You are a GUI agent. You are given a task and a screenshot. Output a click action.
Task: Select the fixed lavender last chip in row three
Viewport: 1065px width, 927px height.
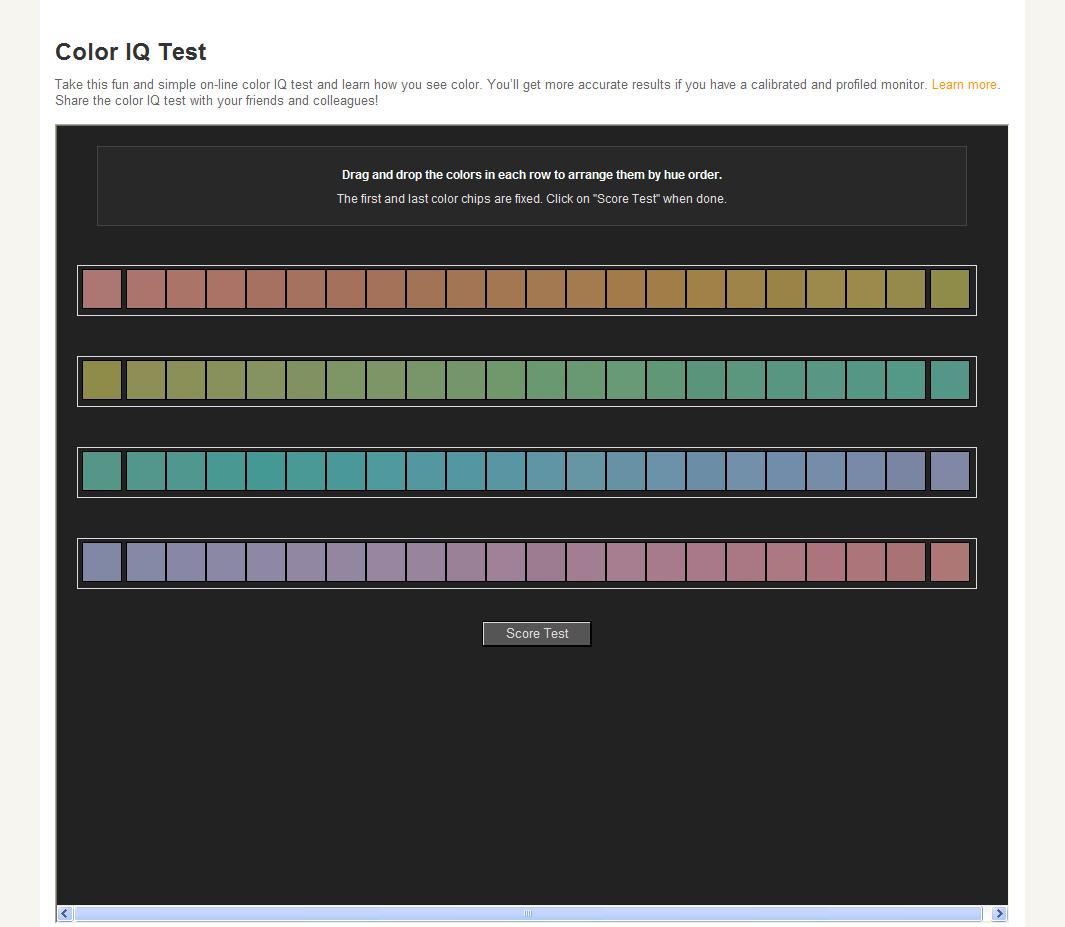(950, 471)
